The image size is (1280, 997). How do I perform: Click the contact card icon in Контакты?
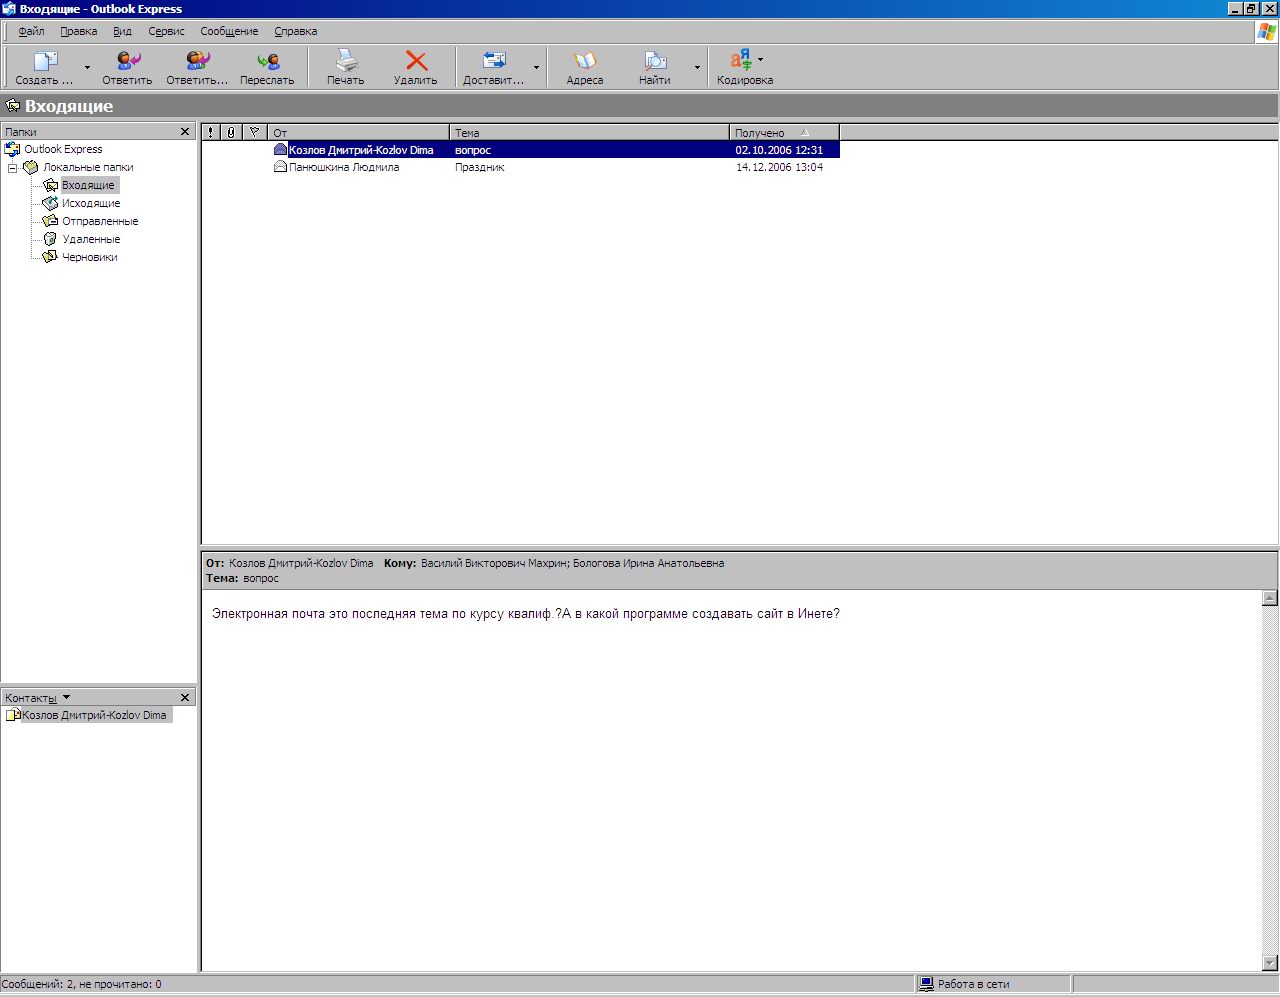[13, 715]
